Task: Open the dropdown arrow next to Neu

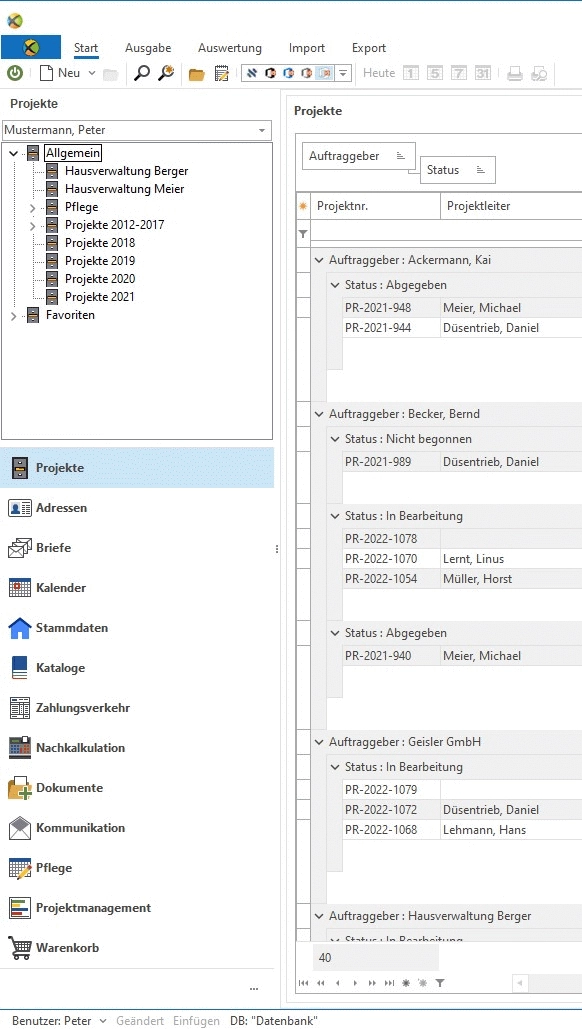Action: 92,73
